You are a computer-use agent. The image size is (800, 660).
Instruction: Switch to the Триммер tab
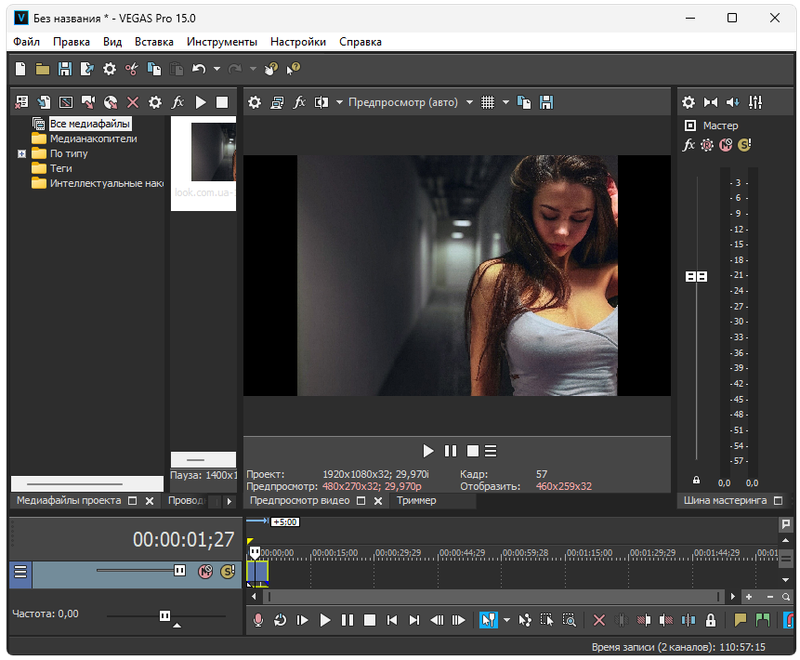(x=416, y=501)
